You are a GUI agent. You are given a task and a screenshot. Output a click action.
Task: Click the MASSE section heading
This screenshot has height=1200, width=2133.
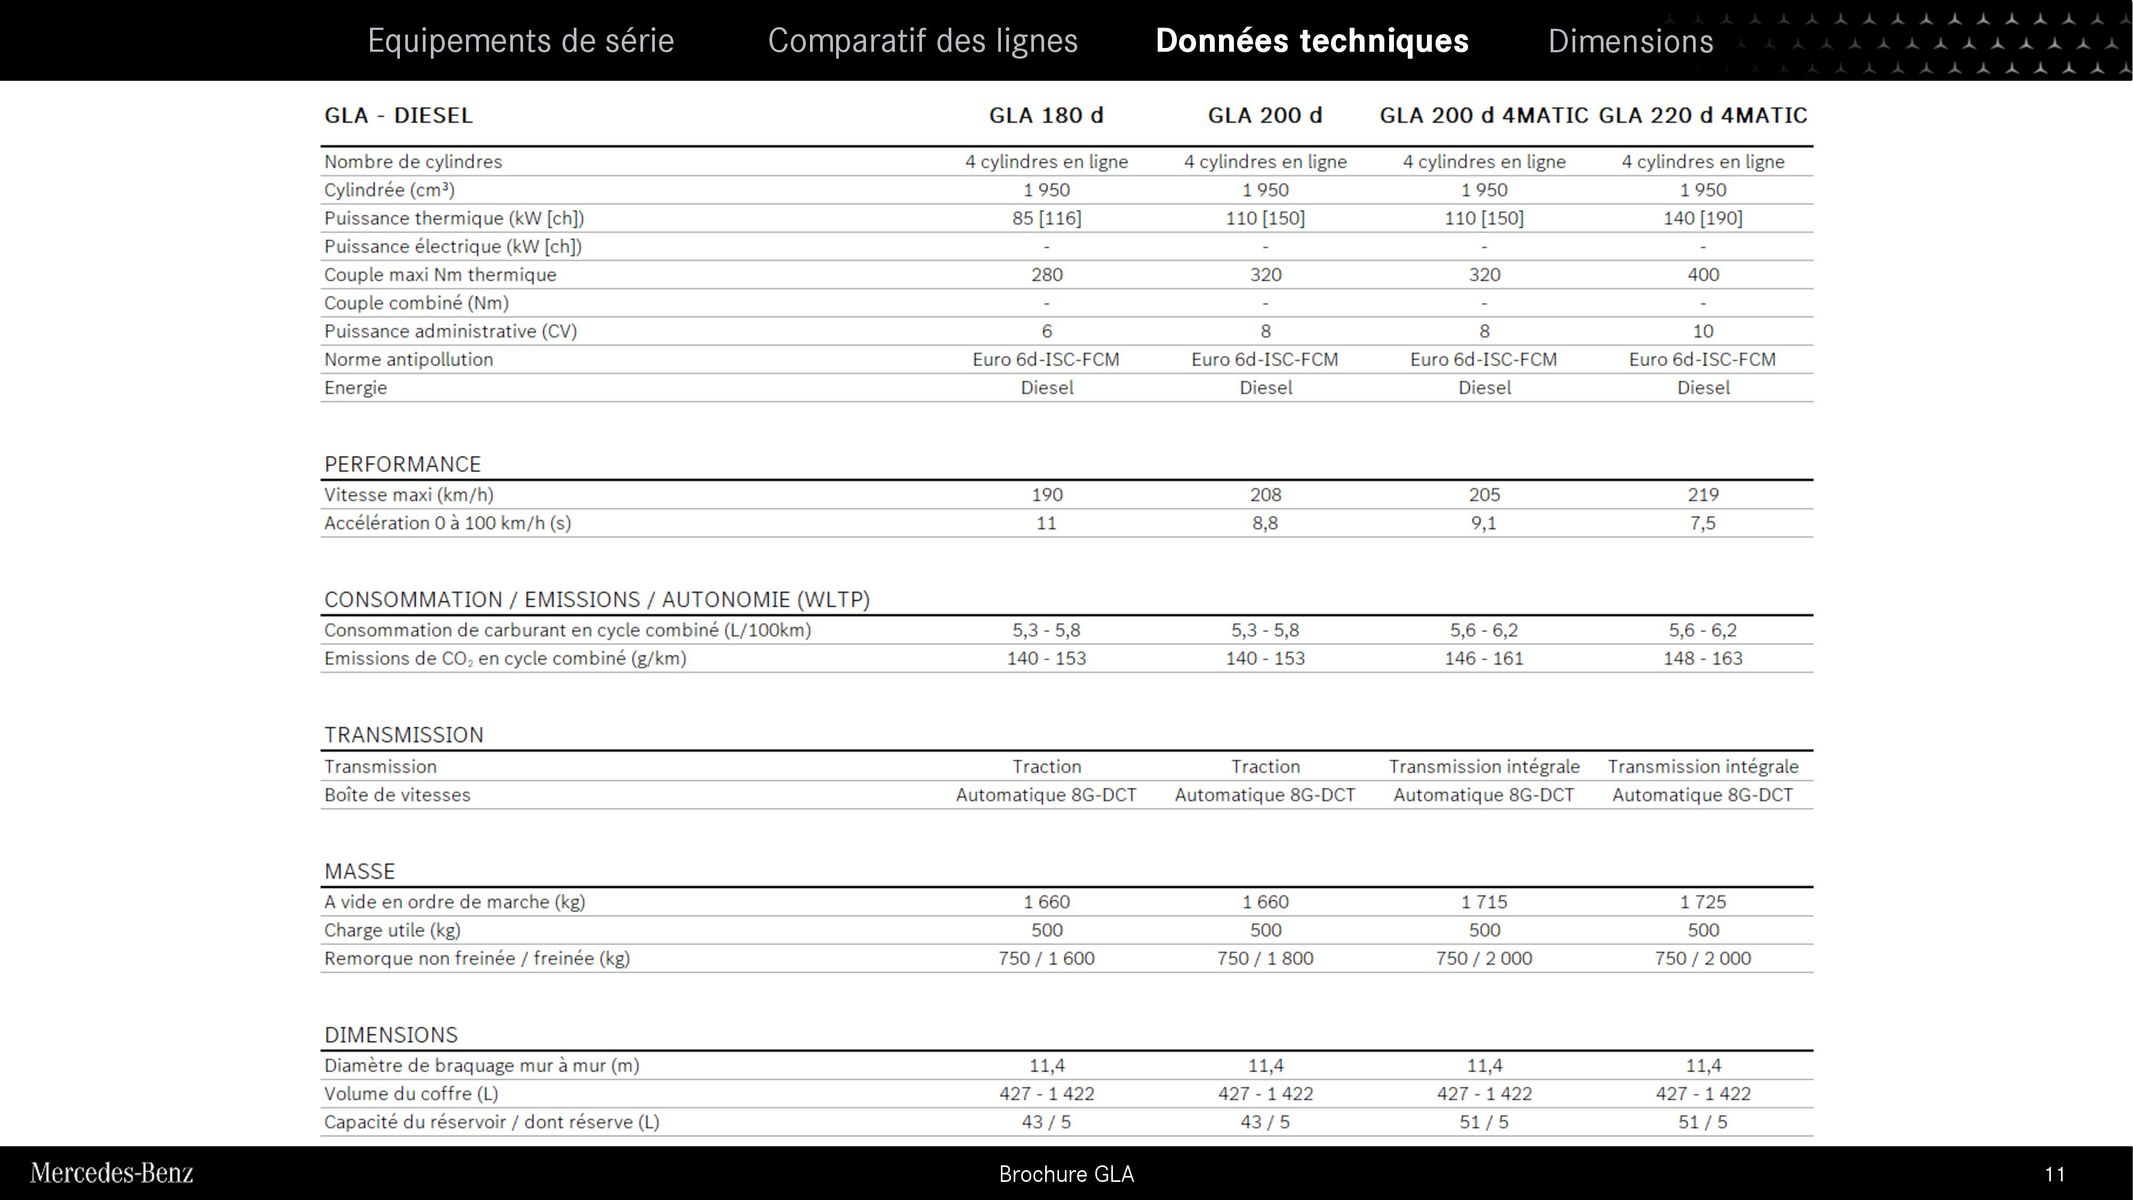tap(359, 871)
